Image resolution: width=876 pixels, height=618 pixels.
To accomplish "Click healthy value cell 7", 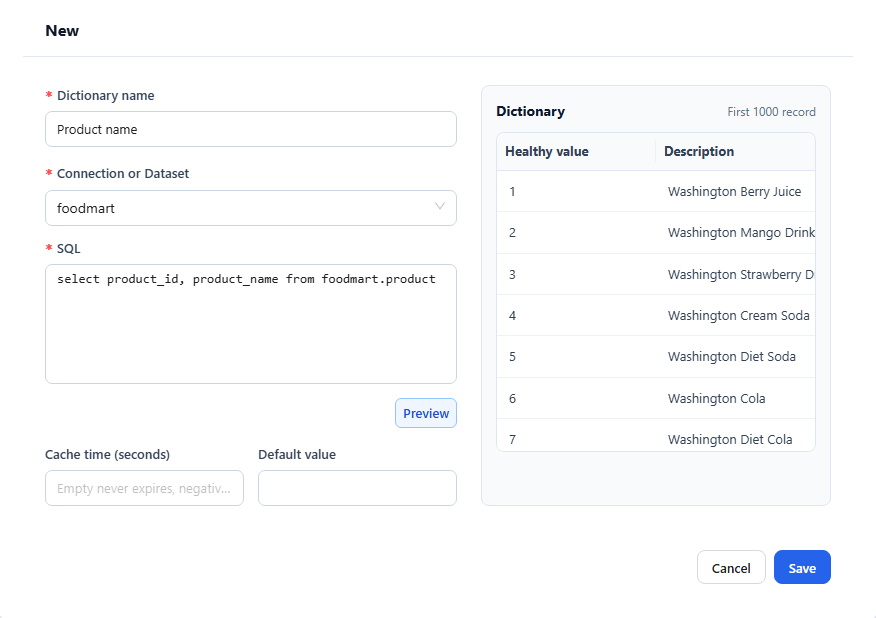I will pos(576,436).
